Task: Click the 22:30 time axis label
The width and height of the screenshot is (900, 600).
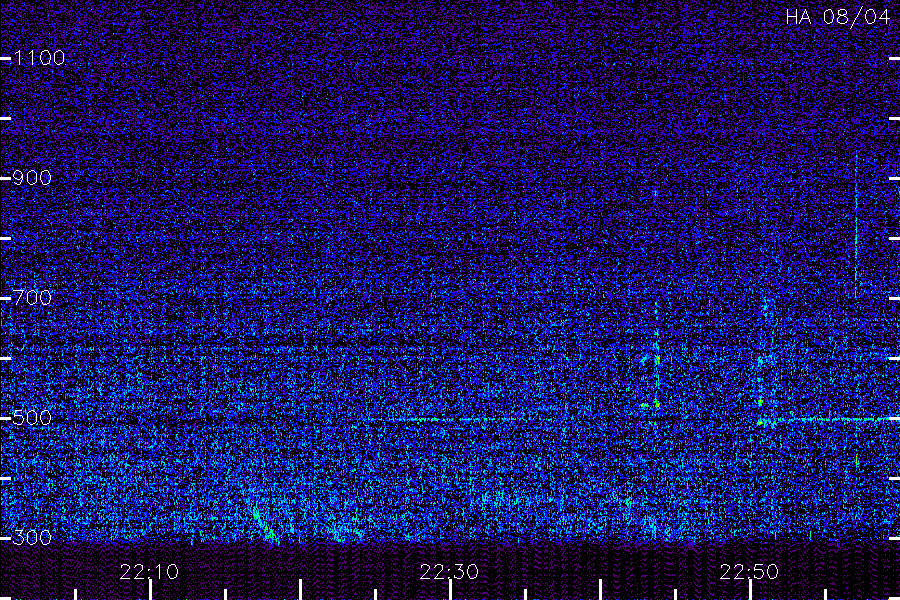Action: (x=449, y=572)
